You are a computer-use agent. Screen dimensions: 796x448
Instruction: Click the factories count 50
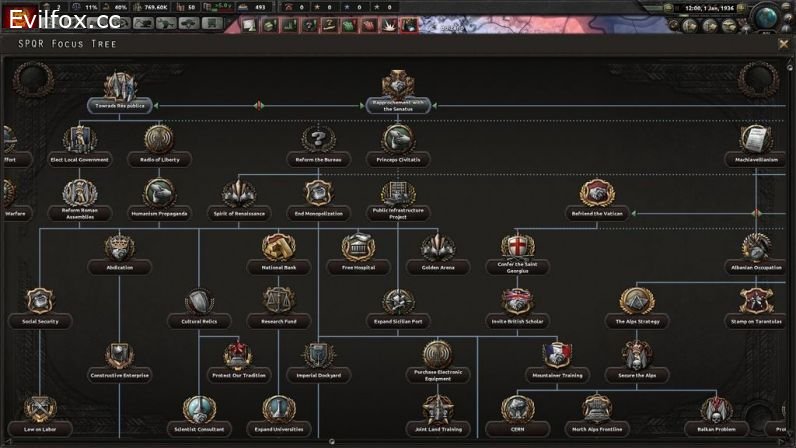(x=186, y=7)
